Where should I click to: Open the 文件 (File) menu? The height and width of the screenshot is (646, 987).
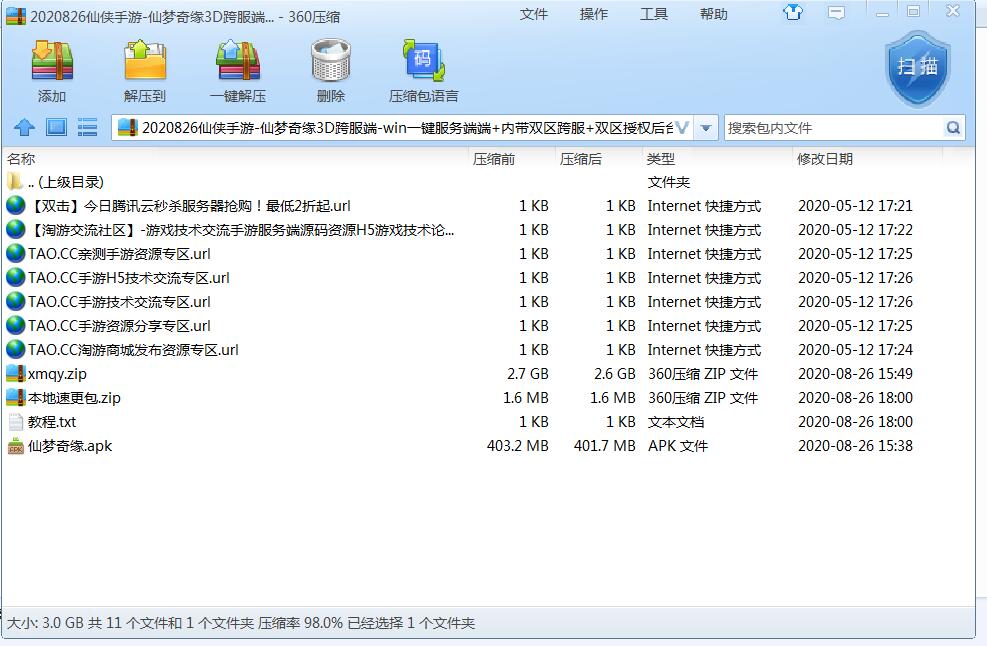point(535,14)
